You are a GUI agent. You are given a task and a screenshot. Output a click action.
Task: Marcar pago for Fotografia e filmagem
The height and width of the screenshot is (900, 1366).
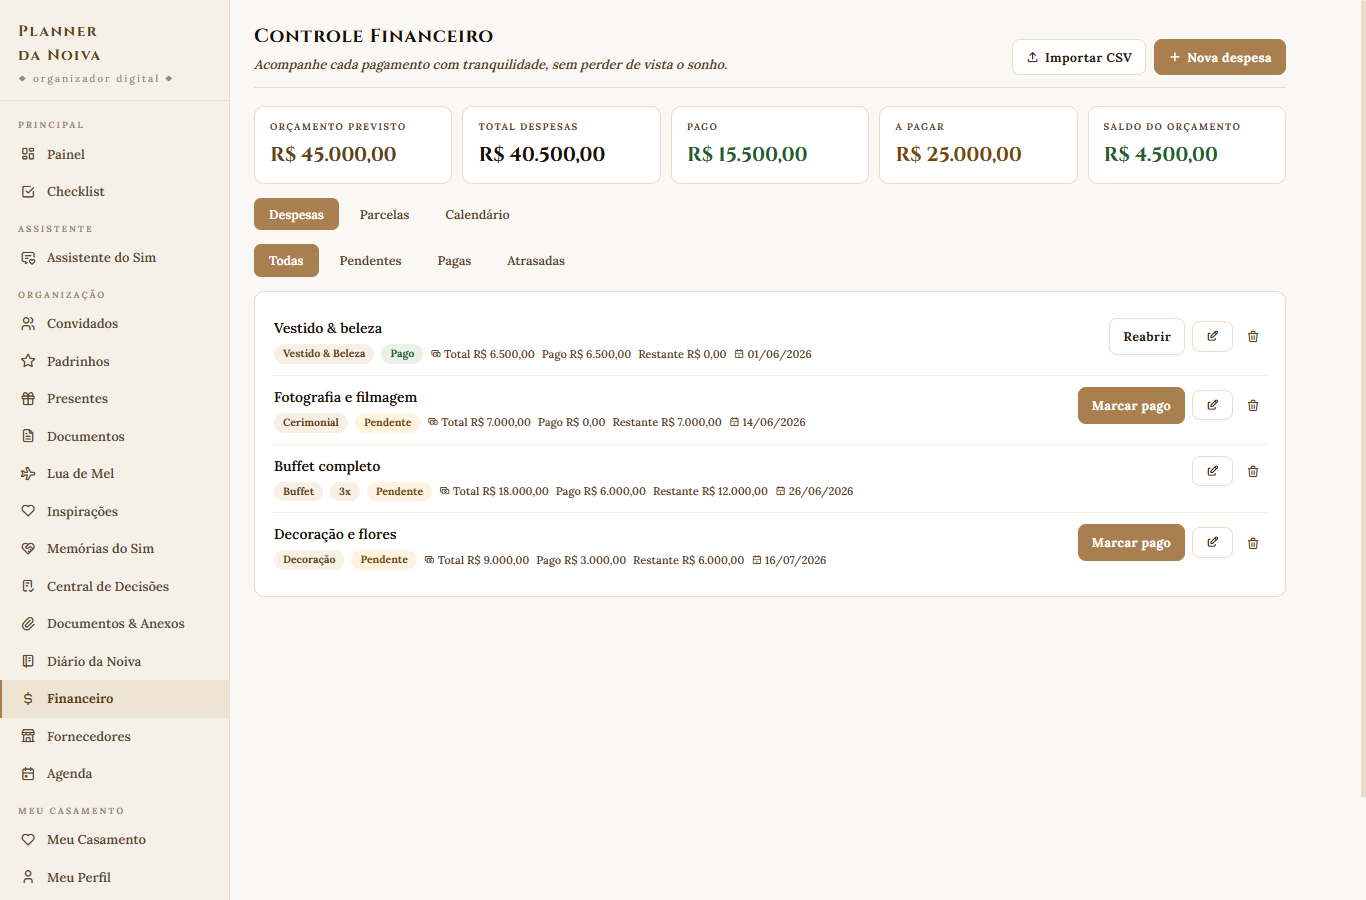pos(1131,406)
